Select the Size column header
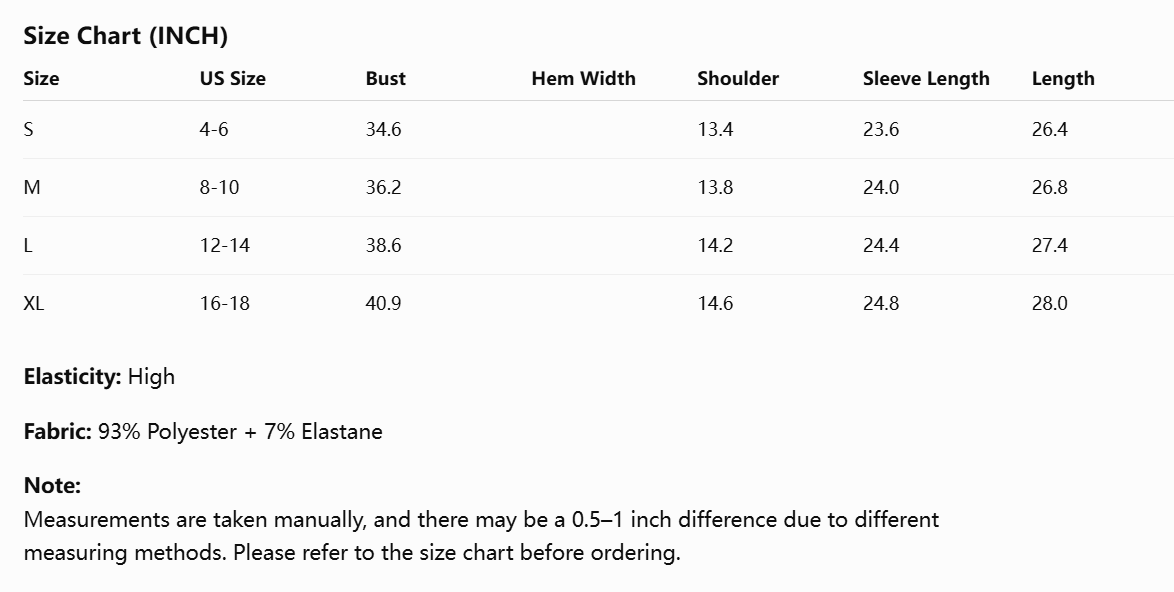Image resolution: width=1174 pixels, height=592 pixels. (x=41, y=79)
